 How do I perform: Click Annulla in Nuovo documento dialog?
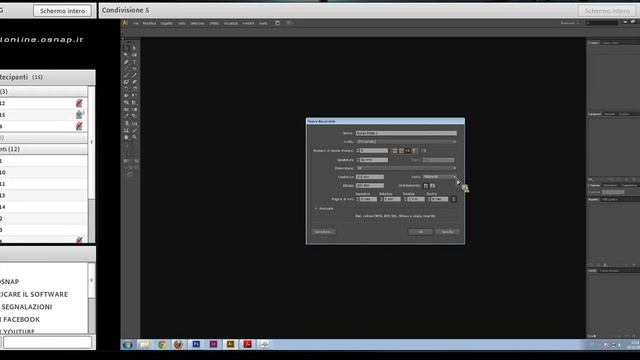447,231
